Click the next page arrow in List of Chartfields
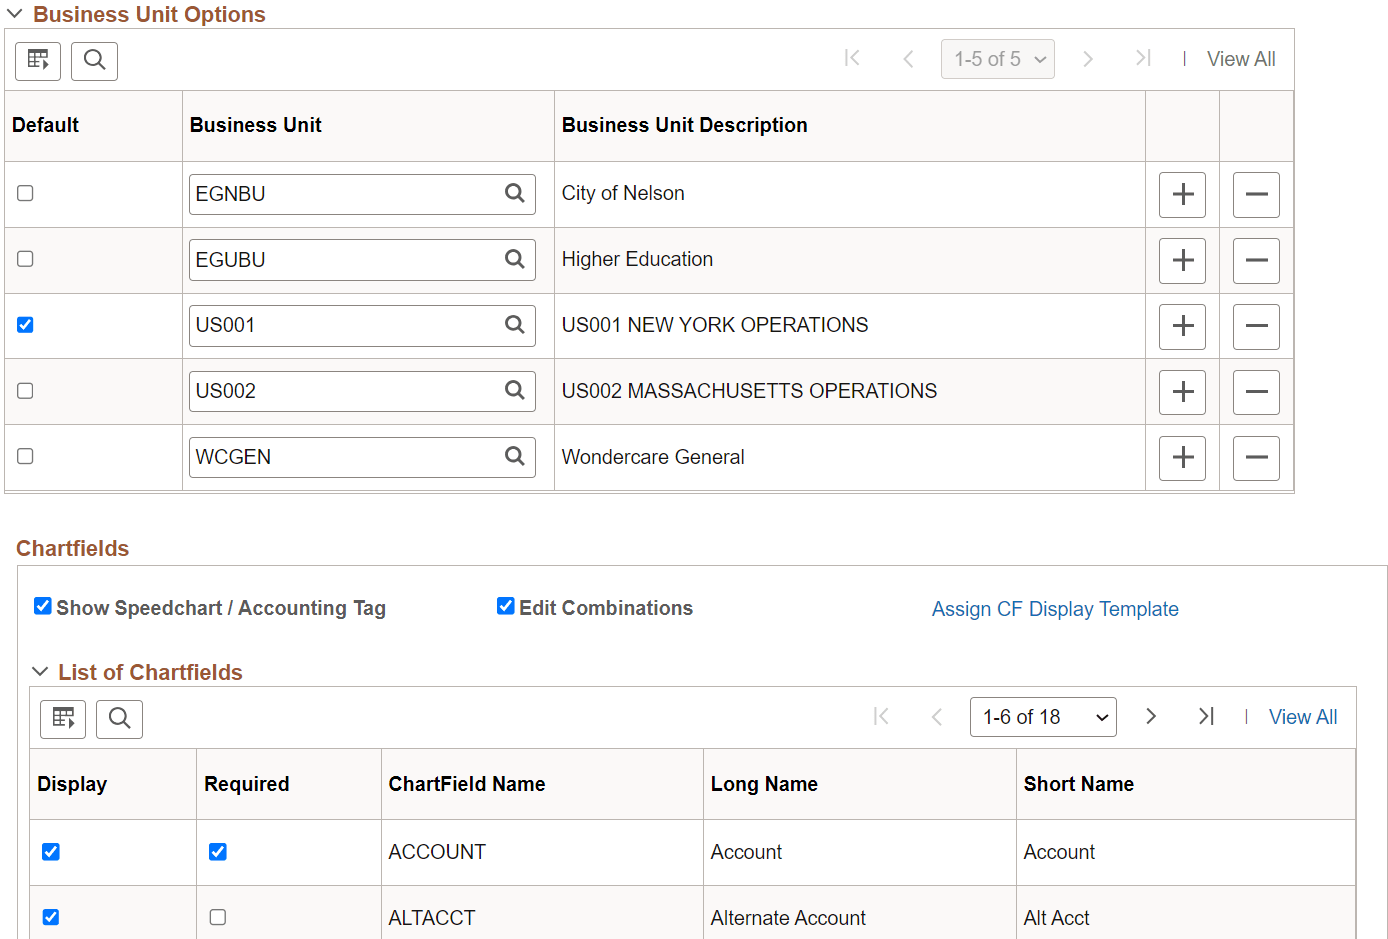 pos(1151,716)
